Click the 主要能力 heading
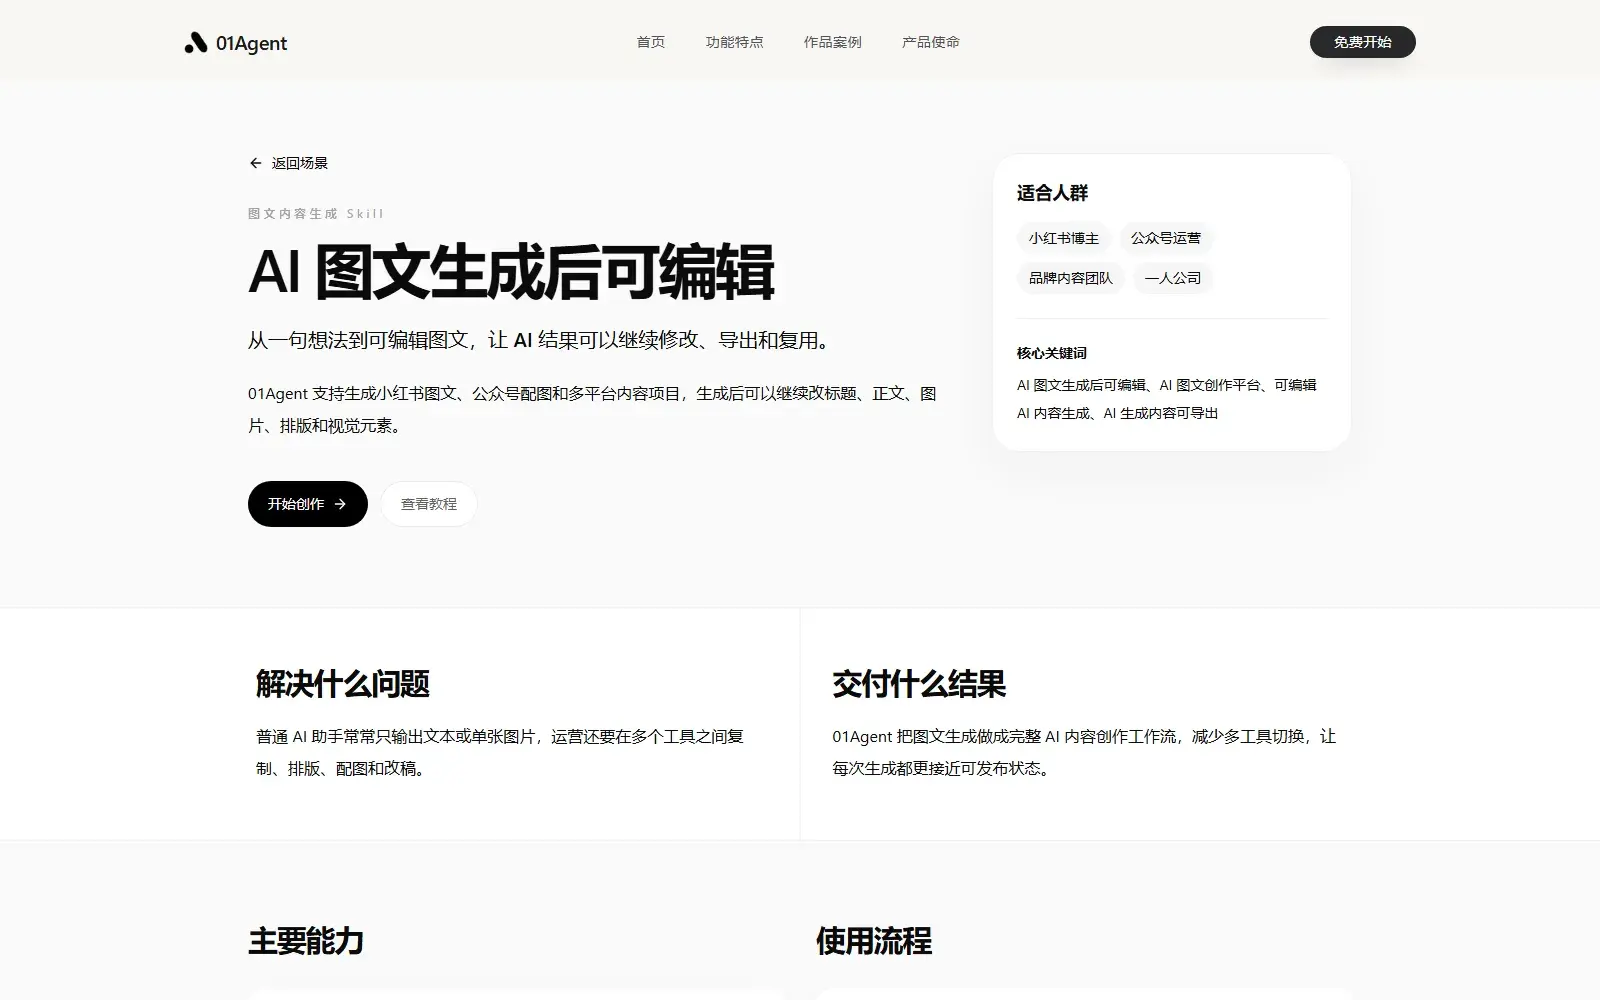The image size is (1600, 1000). click(x=306, y=941)
